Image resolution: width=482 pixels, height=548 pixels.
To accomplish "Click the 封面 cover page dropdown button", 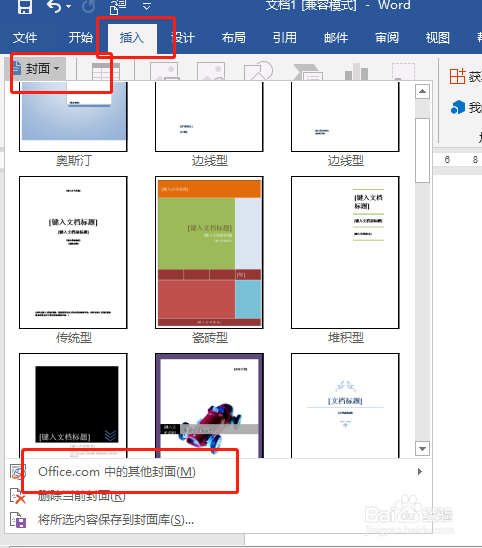I will 36,68.
